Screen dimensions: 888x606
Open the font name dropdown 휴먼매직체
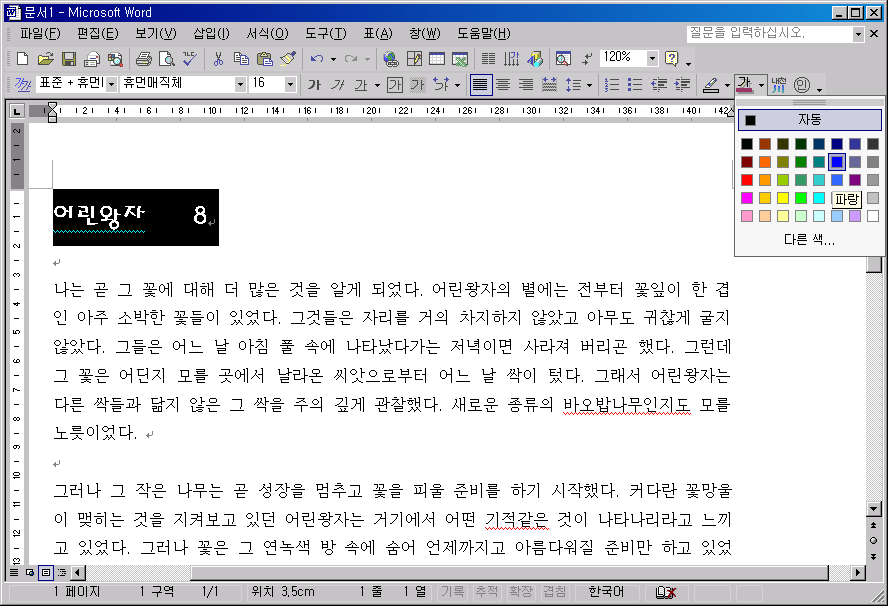pyautogui.click(x=240, y=85)
